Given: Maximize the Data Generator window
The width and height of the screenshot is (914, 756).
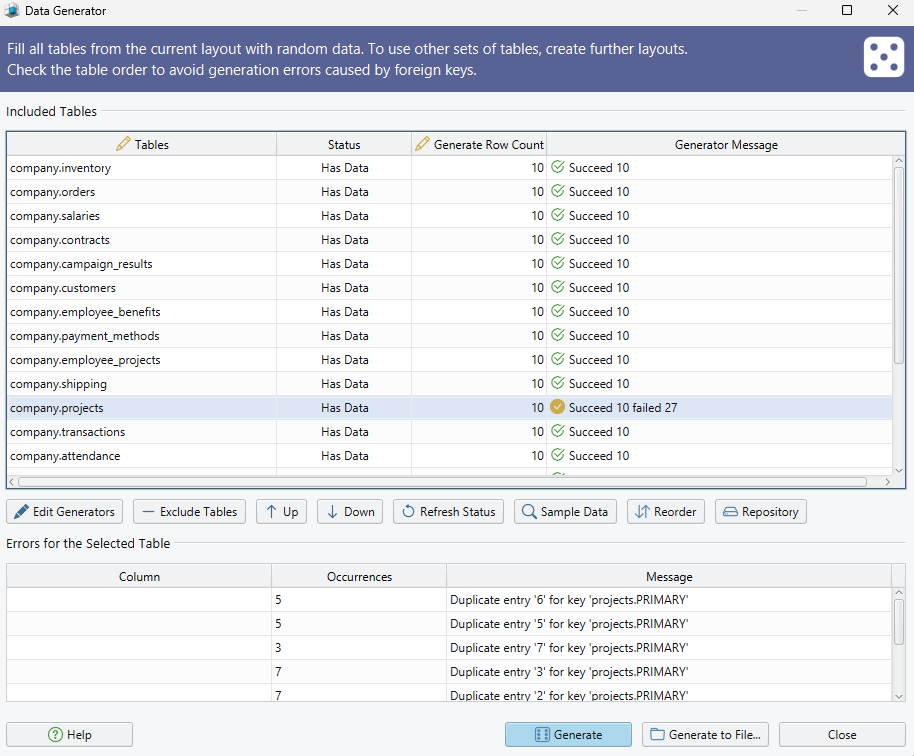Looking at the screenshot, I should point(847,10).
